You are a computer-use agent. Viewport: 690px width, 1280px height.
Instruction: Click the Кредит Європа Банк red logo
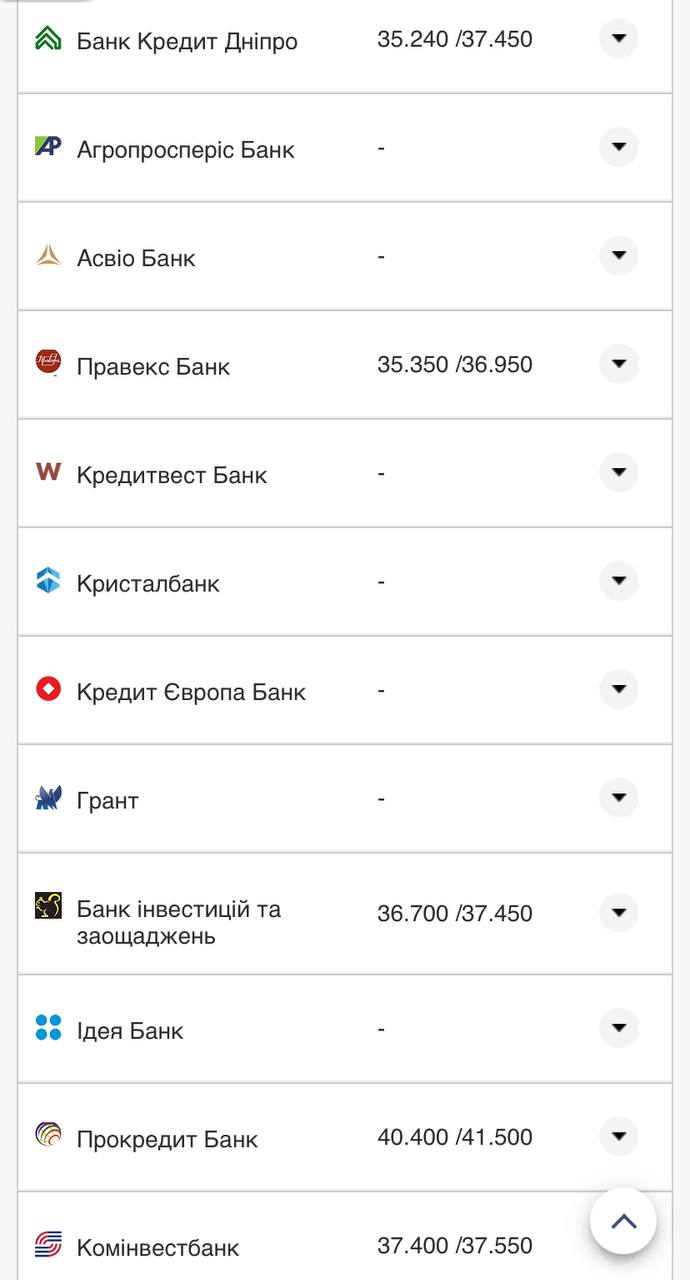[48, 689]
